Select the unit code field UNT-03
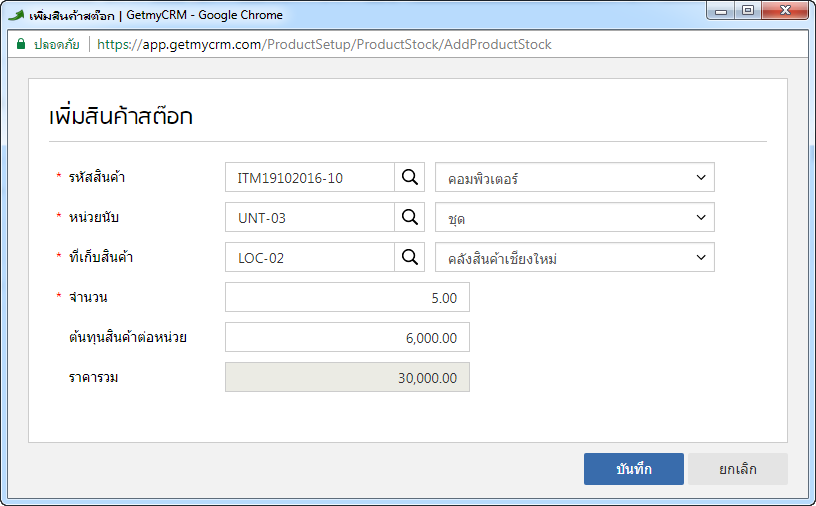816x506 pixels. click(x=310, y=217)
